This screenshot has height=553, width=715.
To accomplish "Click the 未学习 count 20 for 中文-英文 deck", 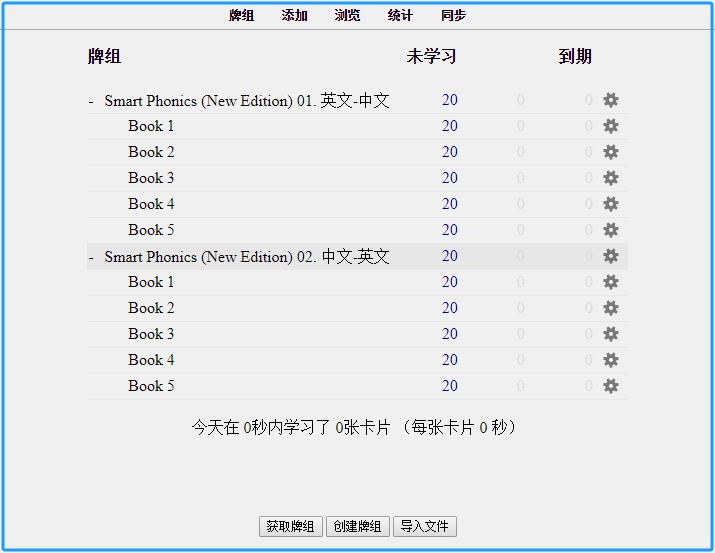I will (450, 256).
